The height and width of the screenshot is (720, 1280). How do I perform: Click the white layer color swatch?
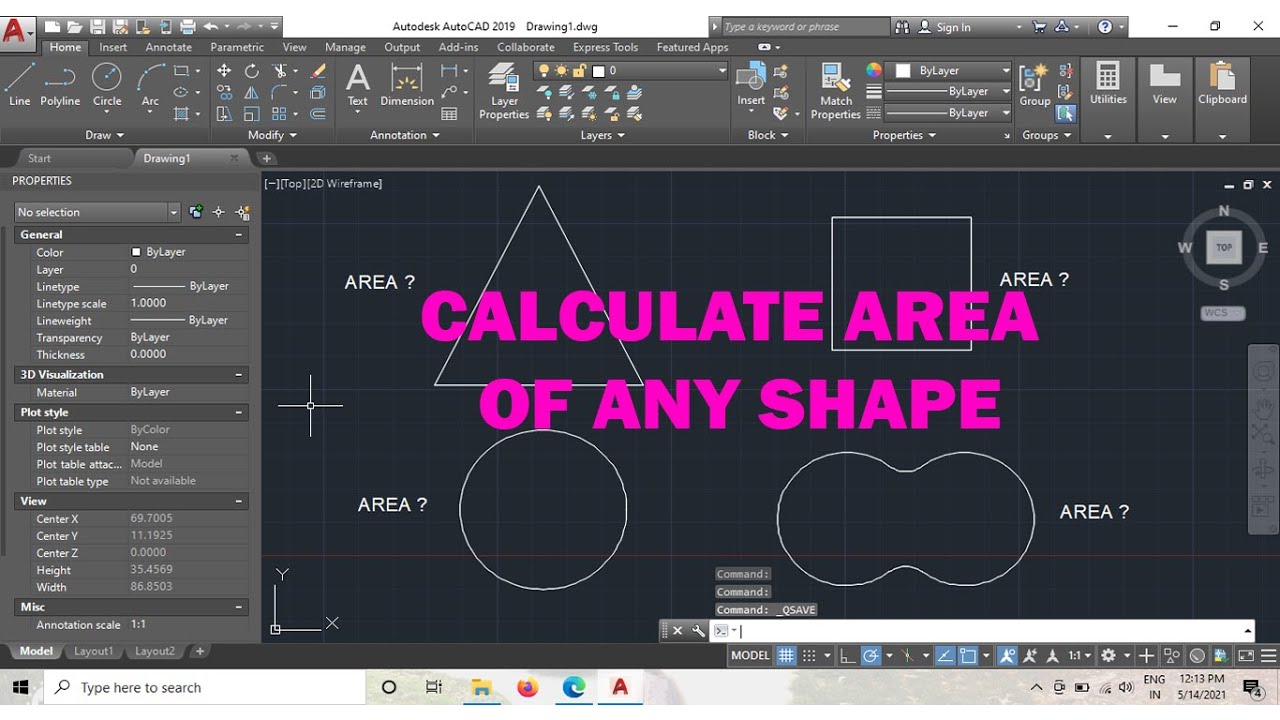click(599, 71)
